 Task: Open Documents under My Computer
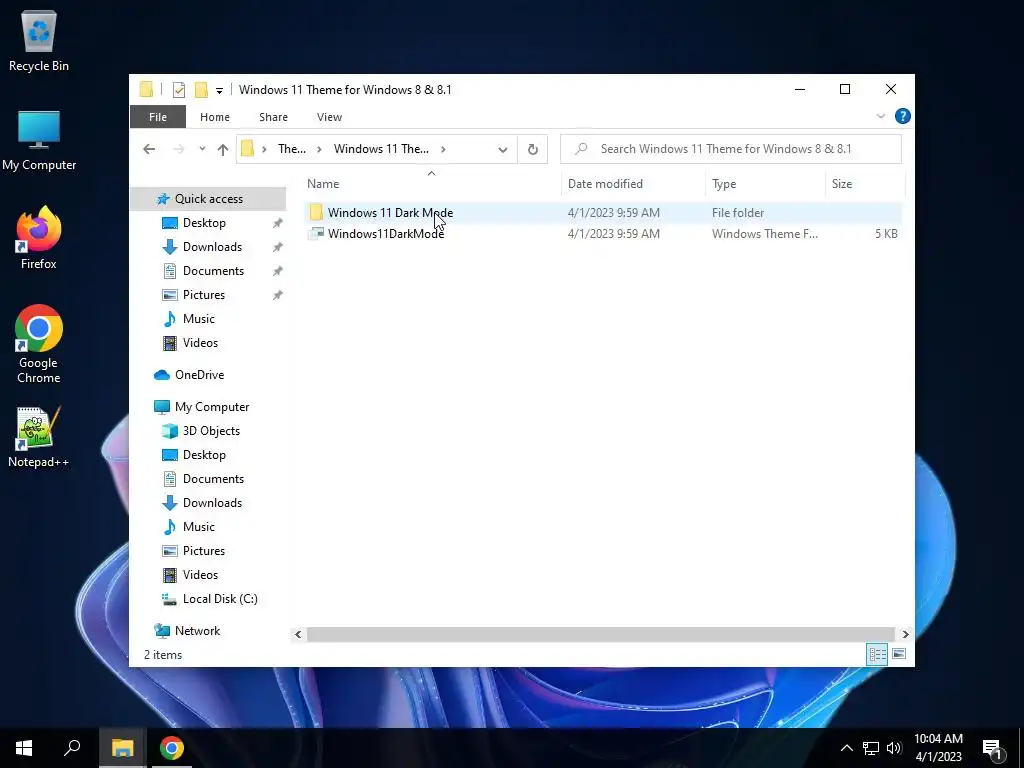[x=214, y=479]
